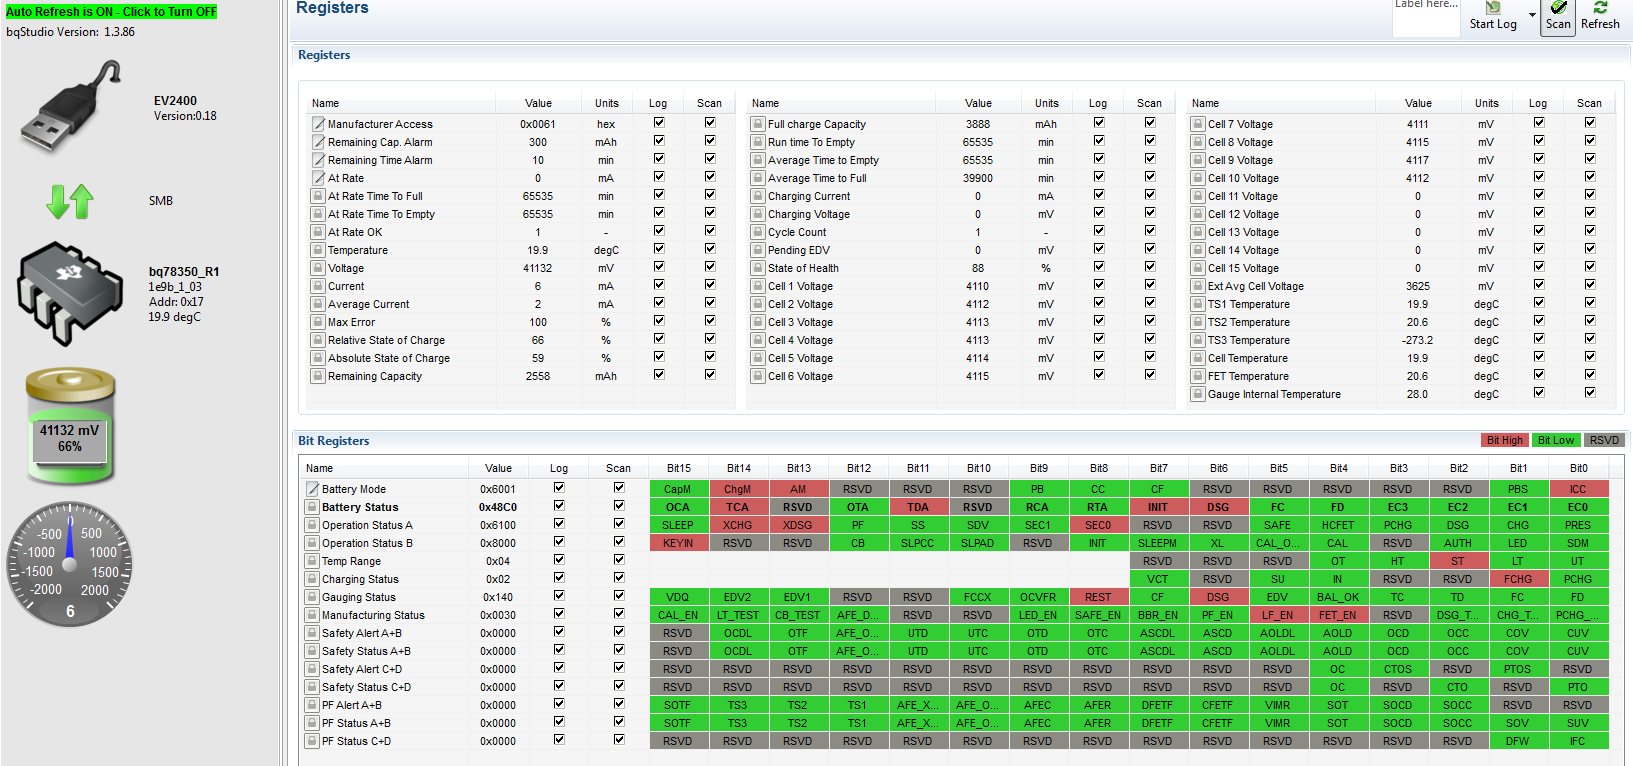Click the green DFW bit in PF Status C+D

[x=1518, y=741]
